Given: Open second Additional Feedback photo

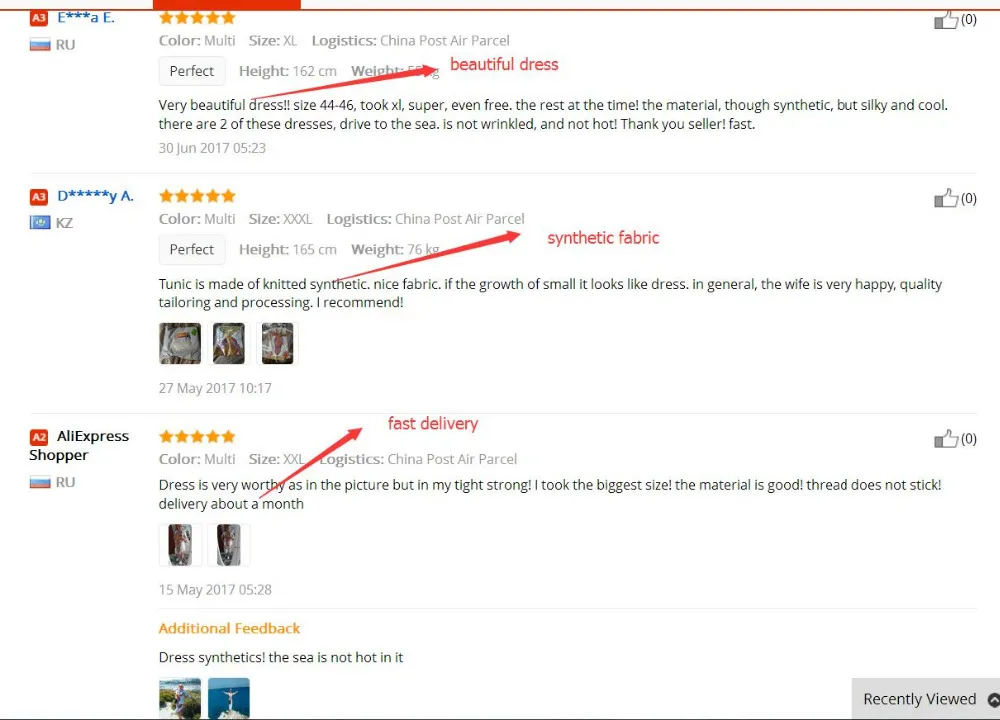Looking at the screenshot, I should coord(228,699).
